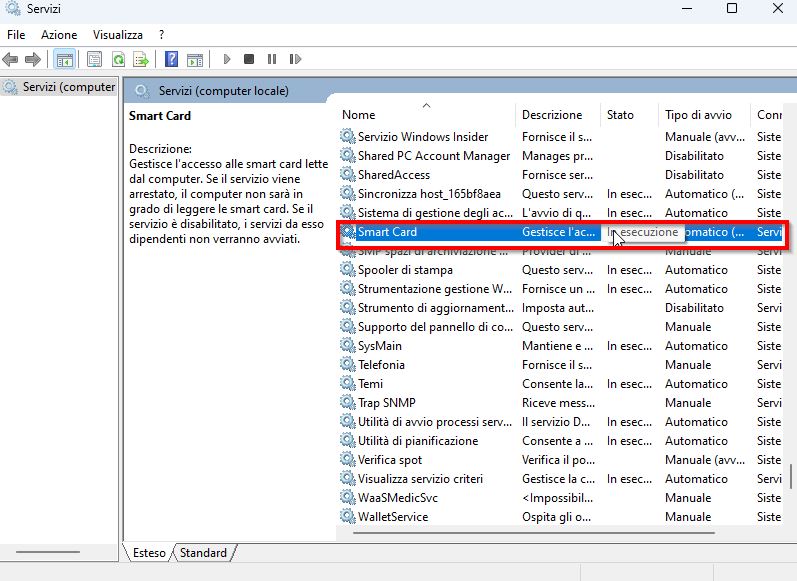Click the Export List toolbar icon
The image size is (797, 581).
click(x=141, y=60)
